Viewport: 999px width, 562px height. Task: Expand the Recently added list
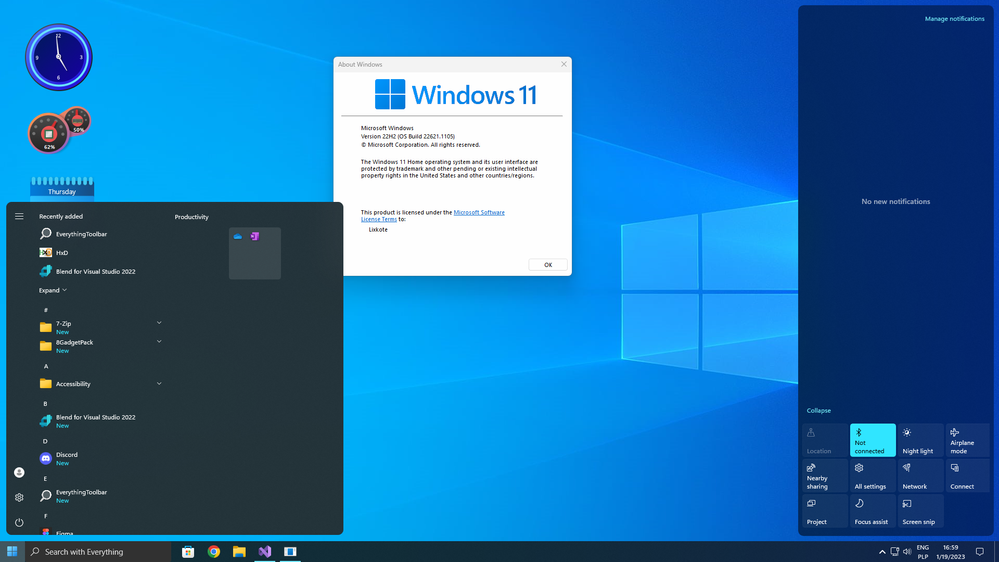(x=53, y=291)
